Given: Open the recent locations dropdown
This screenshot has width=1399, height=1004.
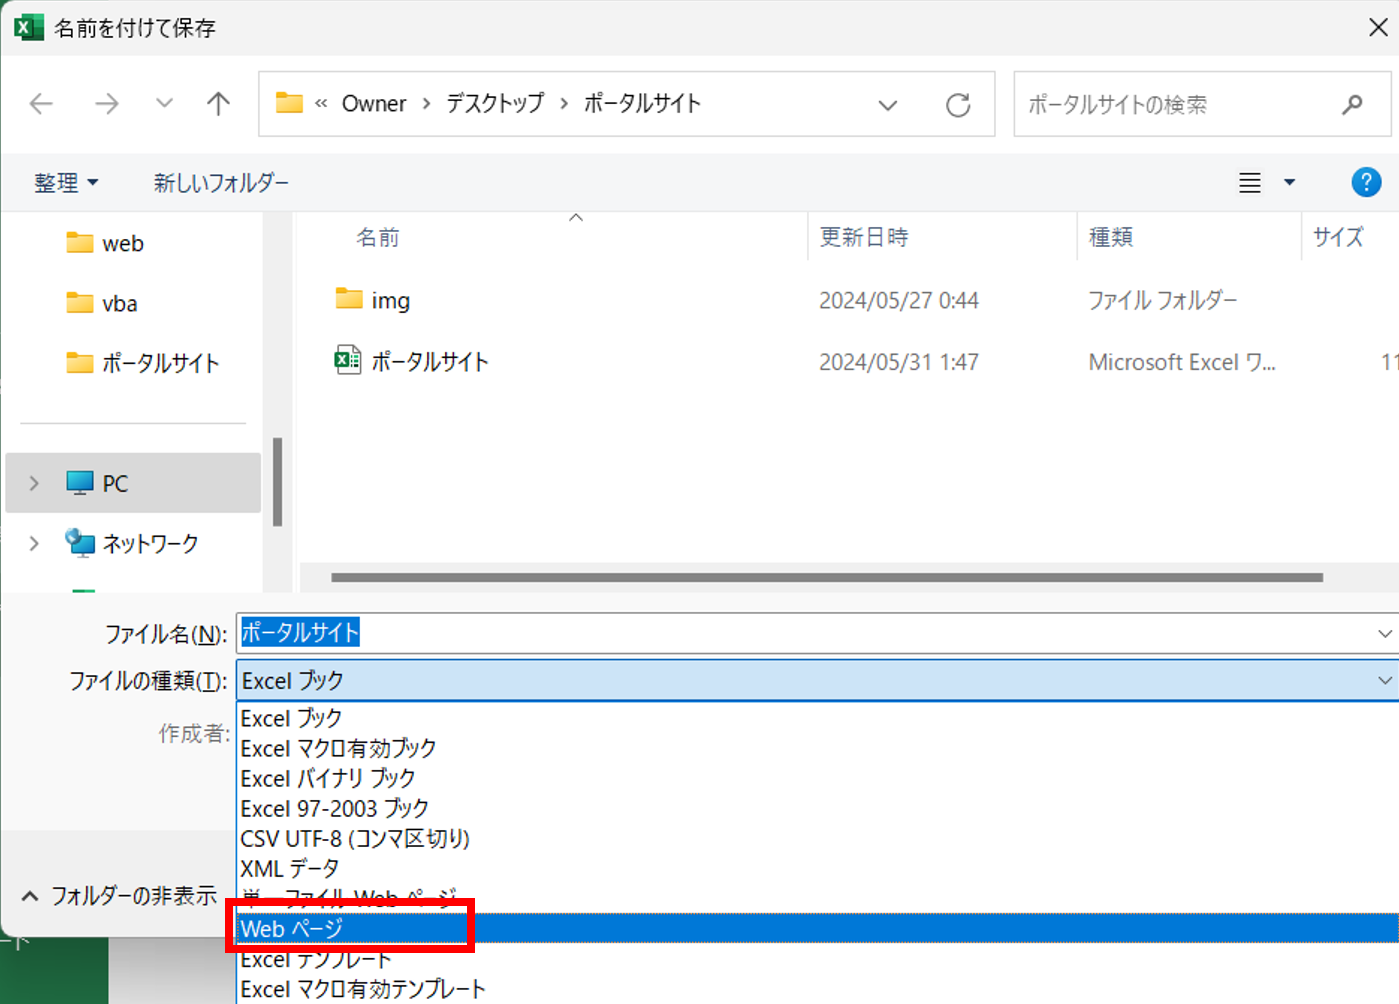Looking at the screenshot, I should click(164, 104).
